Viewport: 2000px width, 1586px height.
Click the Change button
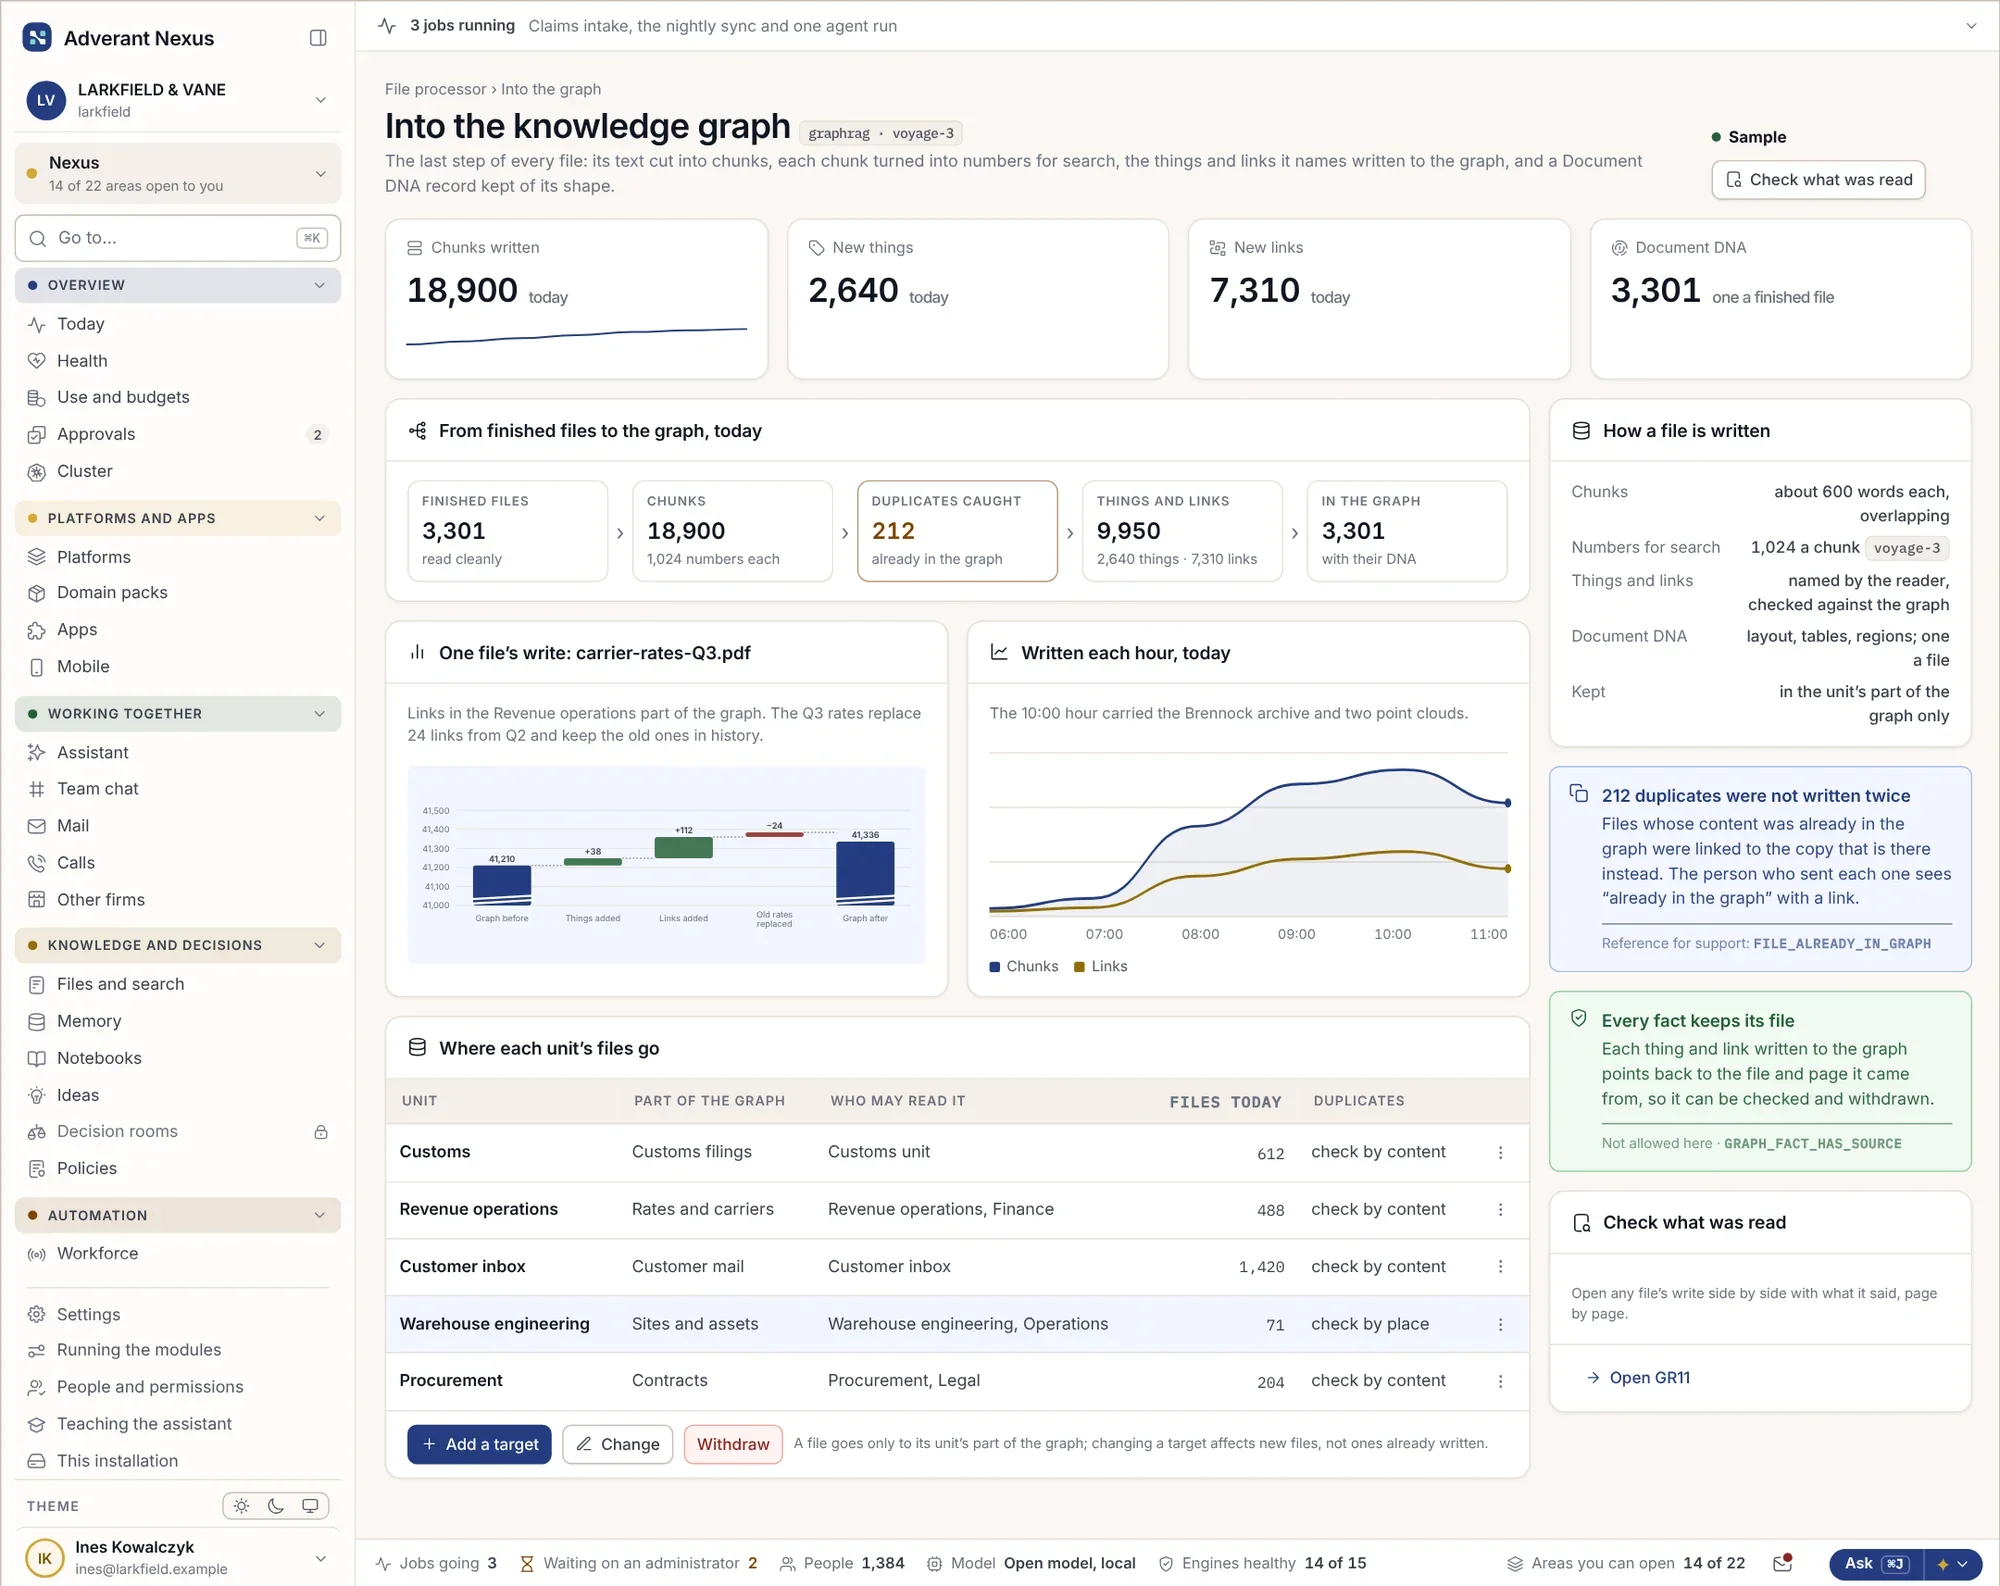(x=617, y=1444)
